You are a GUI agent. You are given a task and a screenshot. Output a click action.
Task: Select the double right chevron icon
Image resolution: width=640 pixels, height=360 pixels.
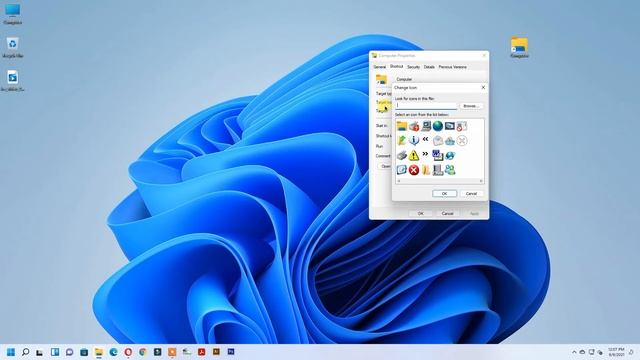[x=426, y=154]
